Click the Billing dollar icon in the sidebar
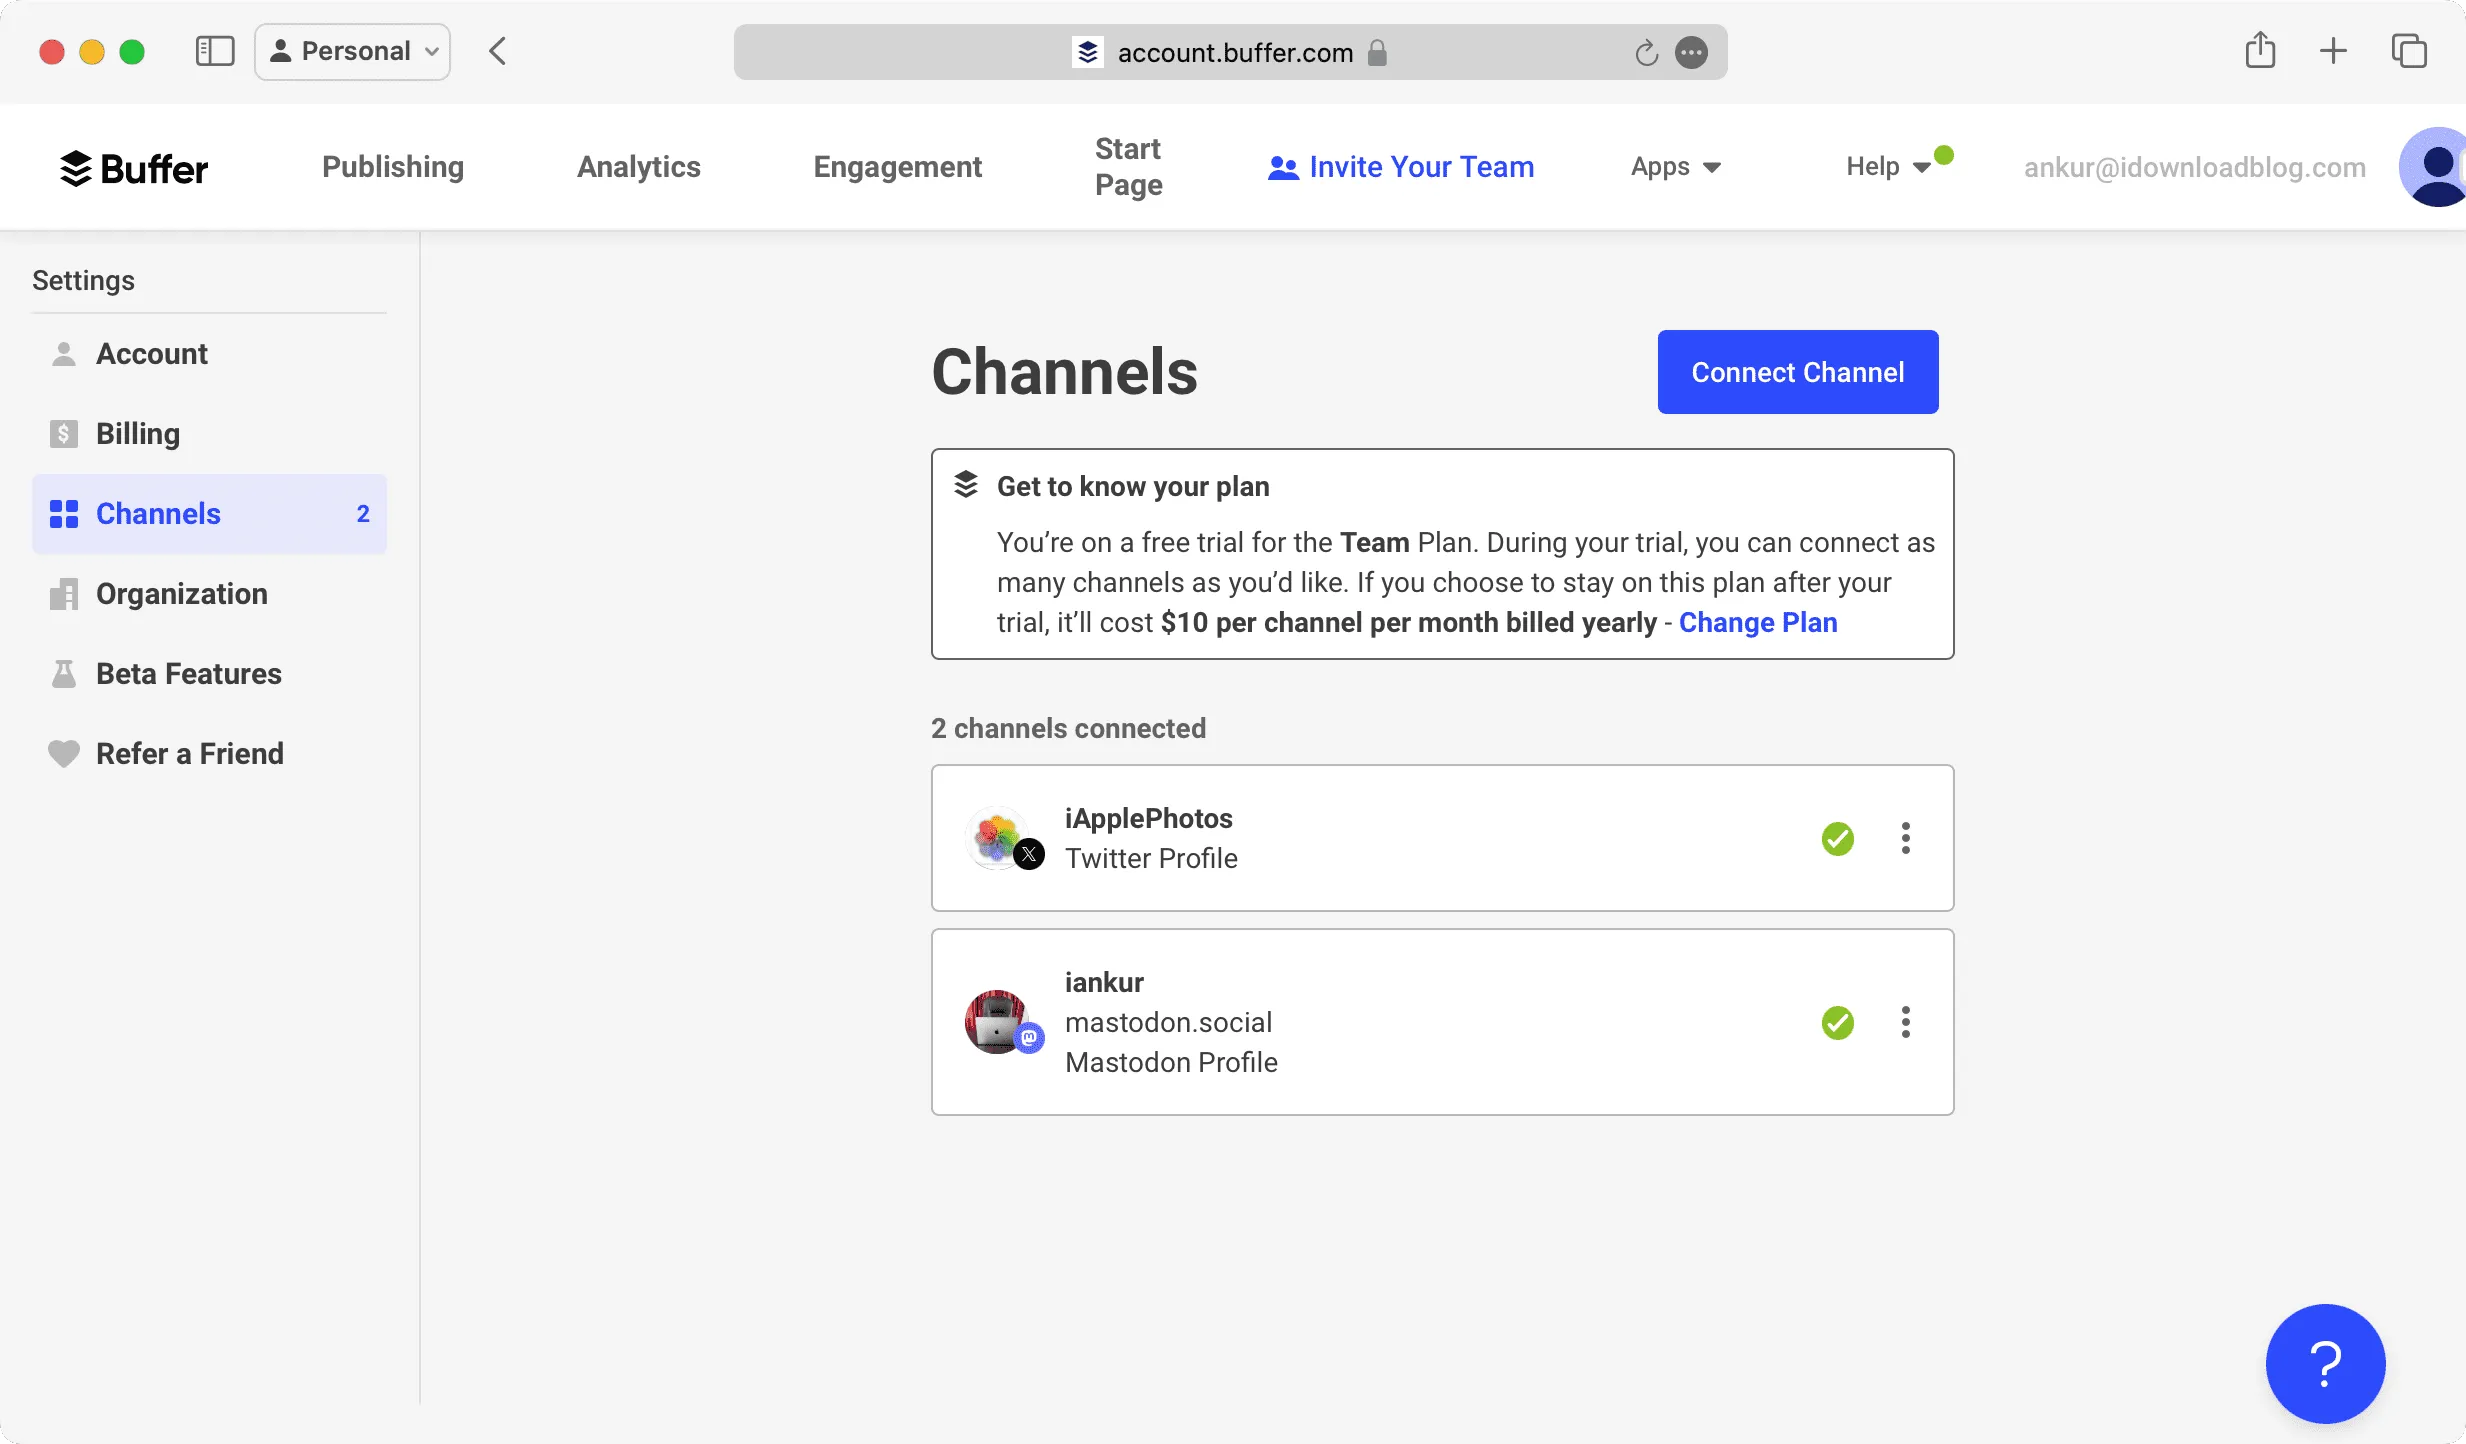This screenshot has height=1444, width=2466. click(64, 434)
